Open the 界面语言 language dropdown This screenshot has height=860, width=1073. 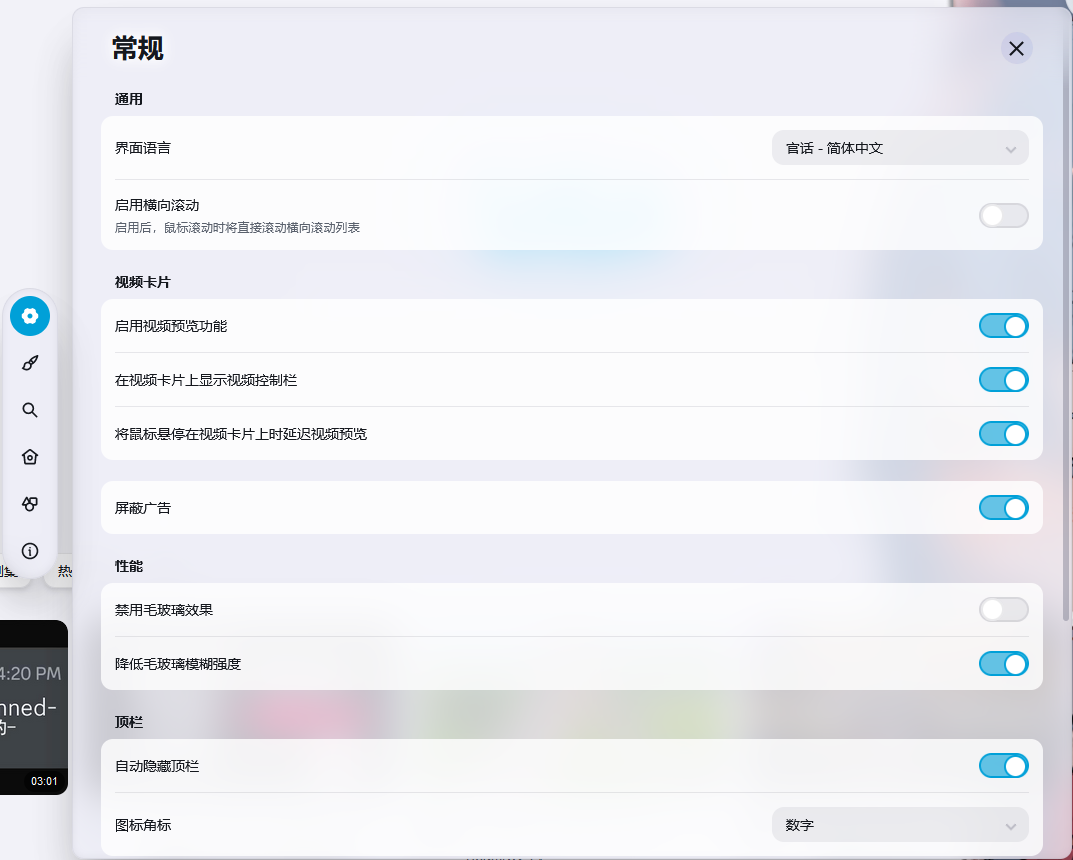click(x=898, y=148)
